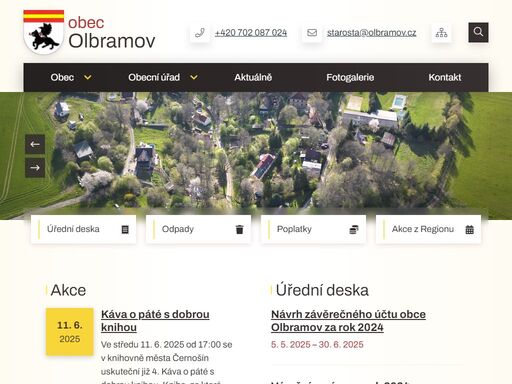
Task: Open the Odpady quick link tile
Action: pos(198,229)
